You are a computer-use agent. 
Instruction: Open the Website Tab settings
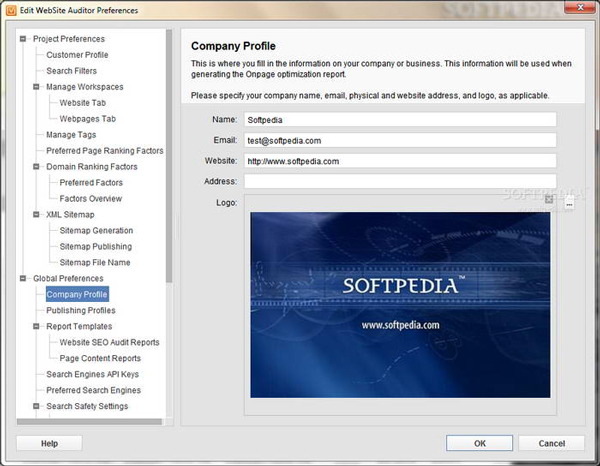[83, 103]
